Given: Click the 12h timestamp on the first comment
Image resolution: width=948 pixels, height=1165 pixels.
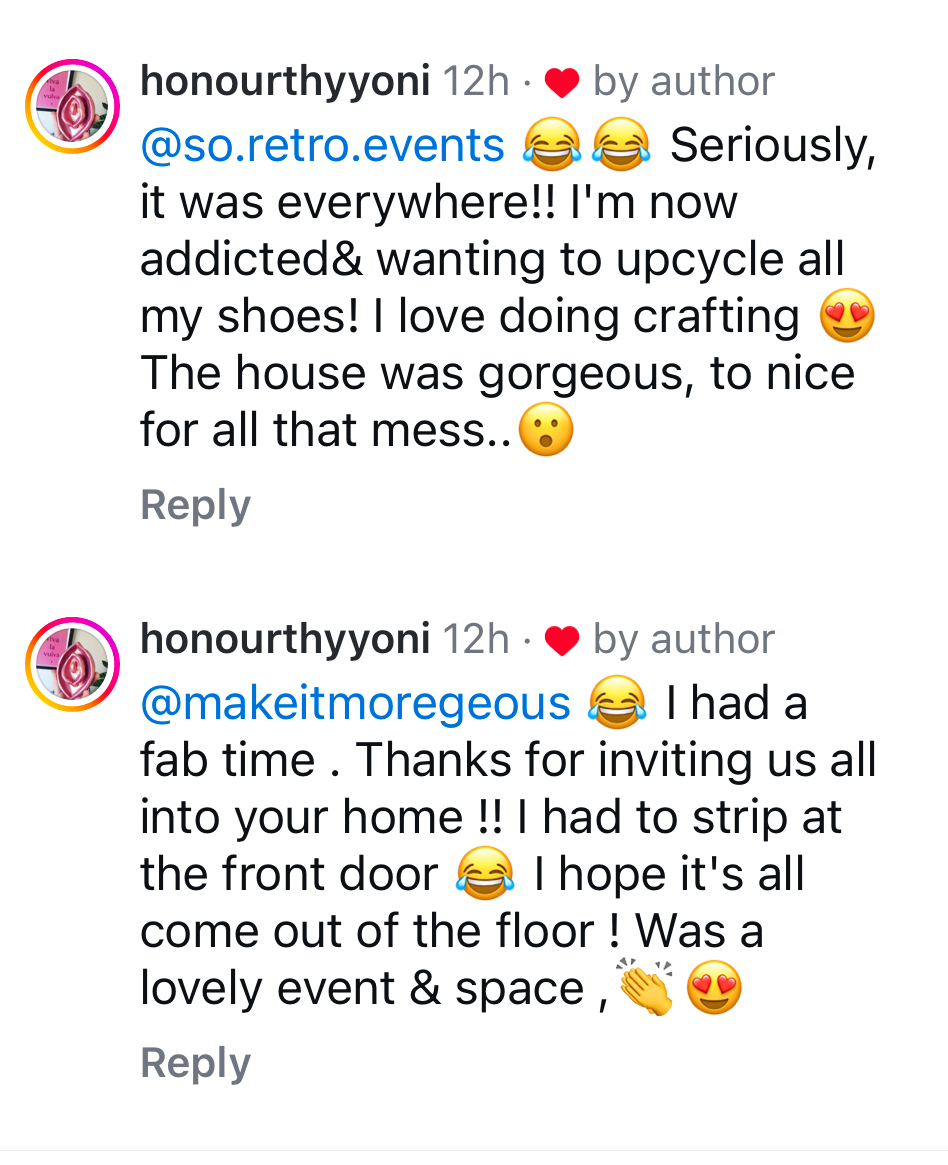Looking at the screenshot, I should (476, 81).
